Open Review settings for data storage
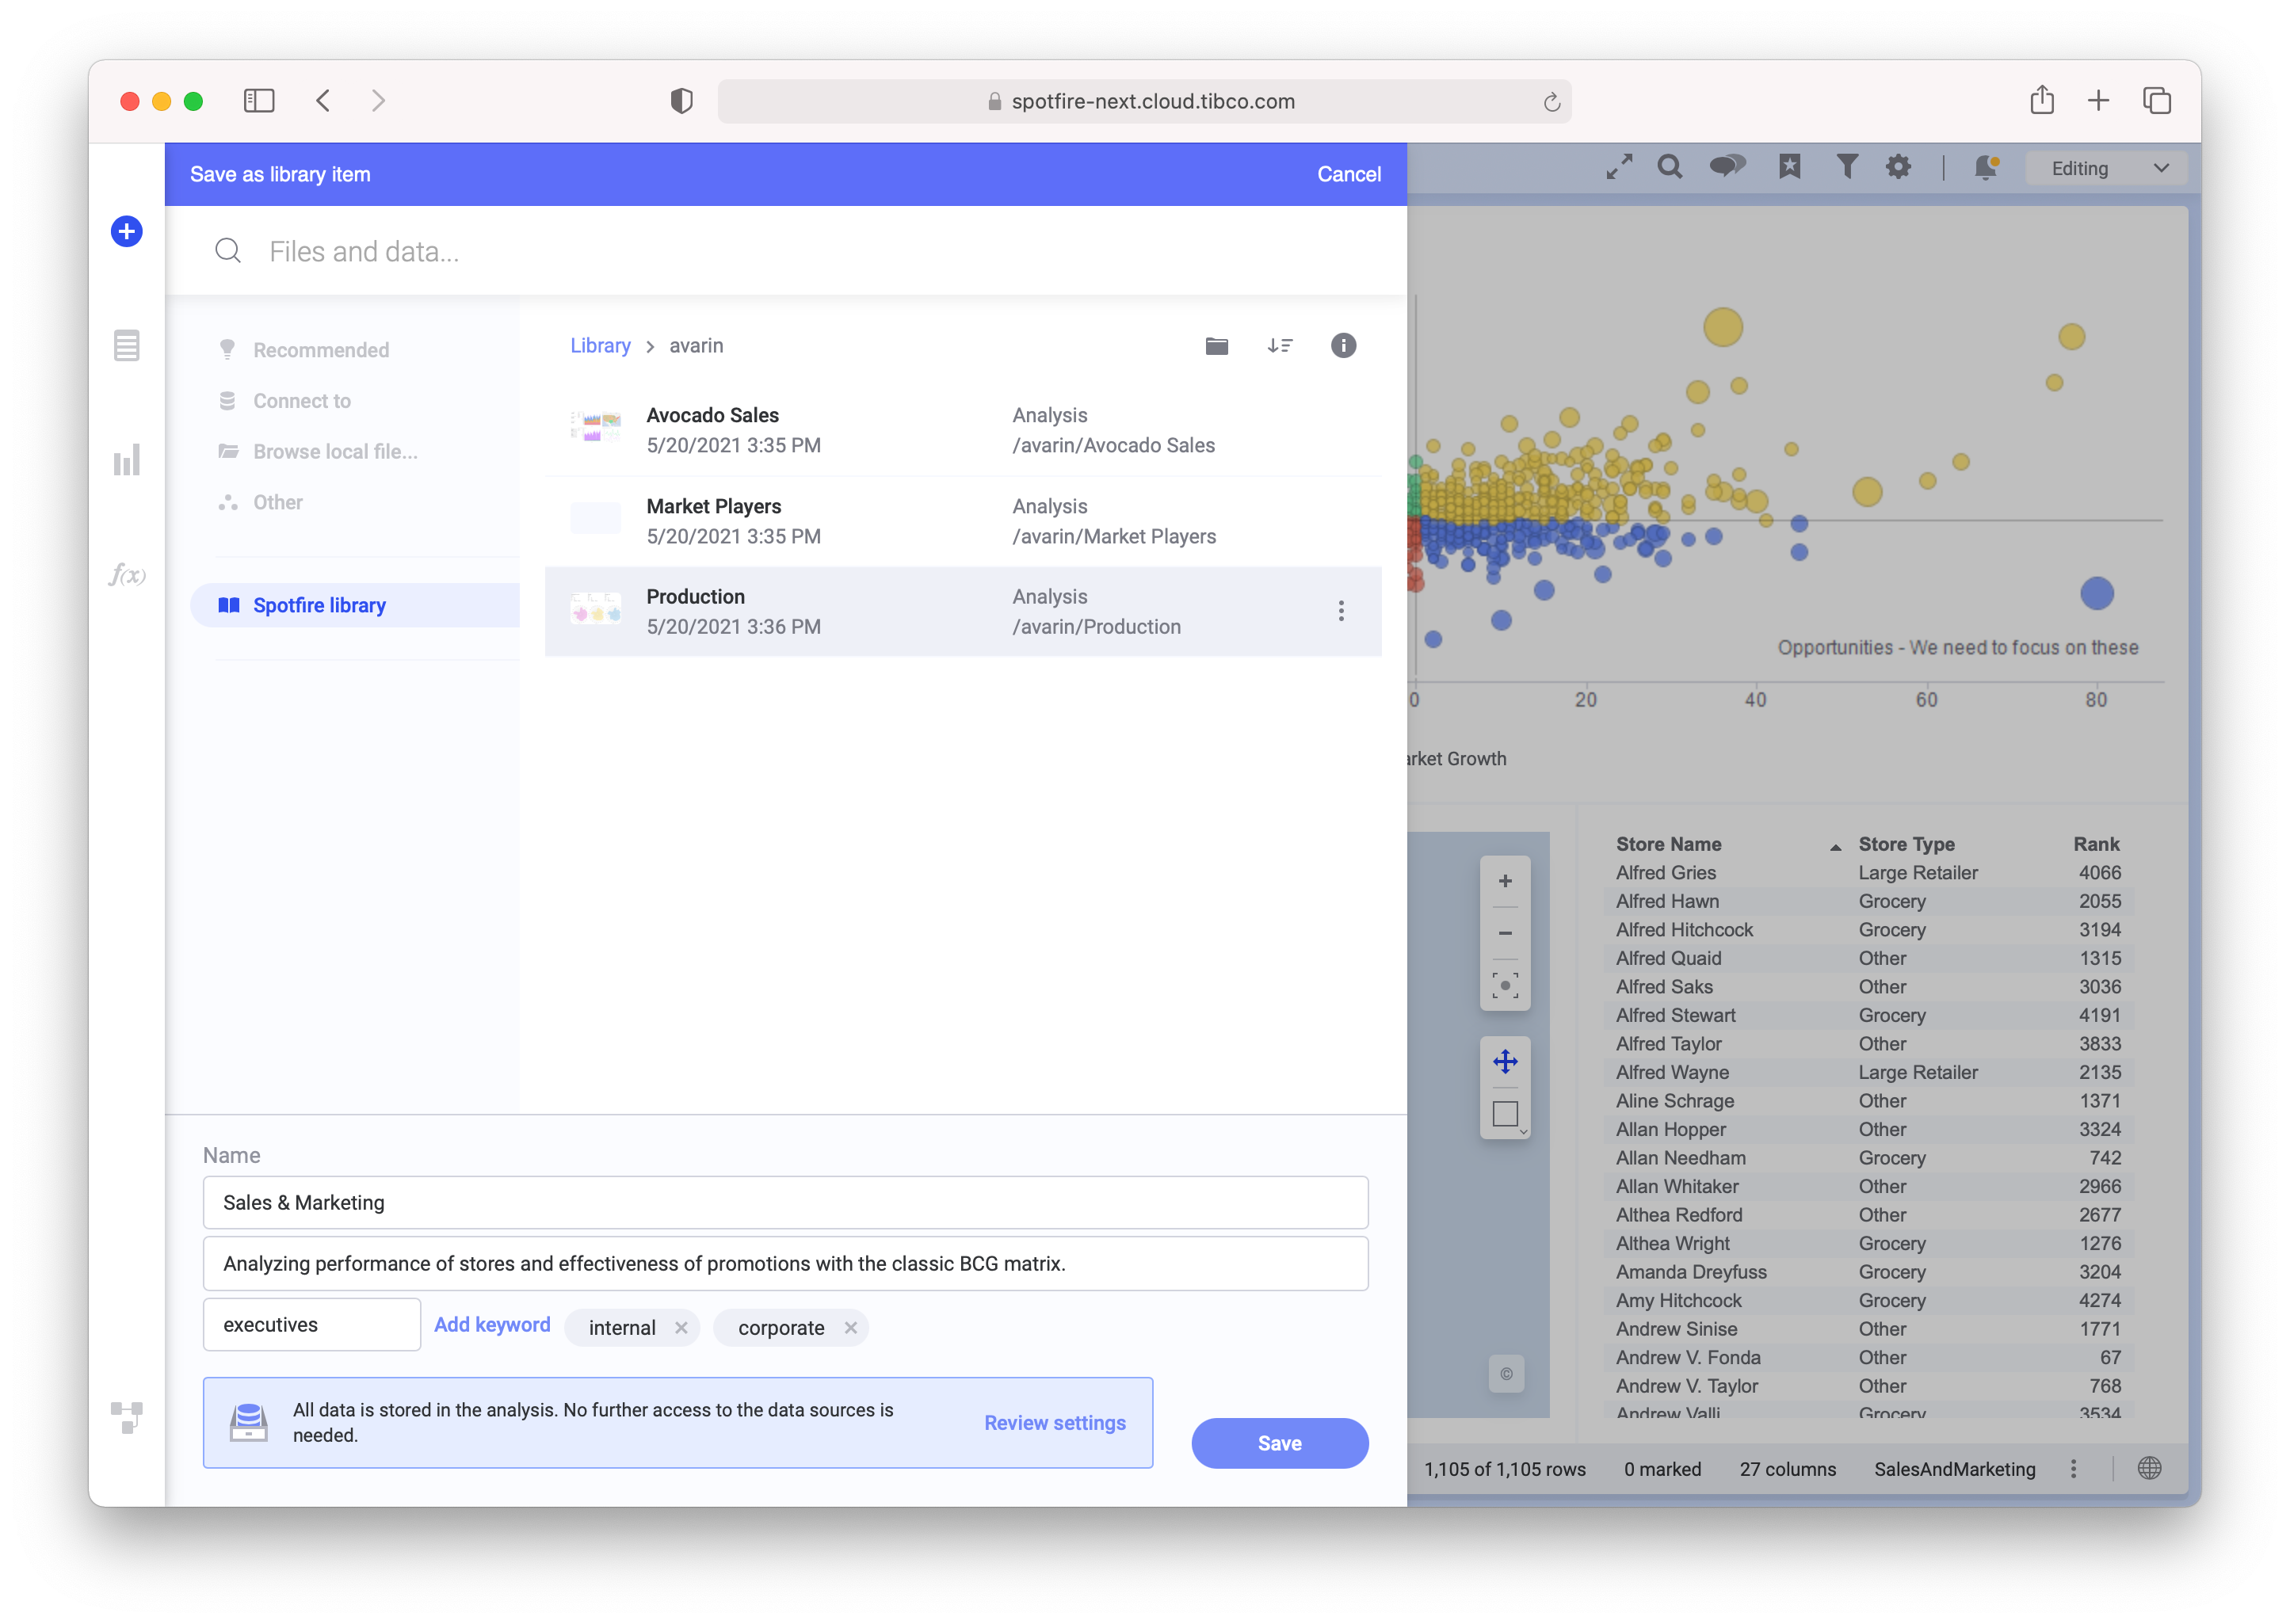The width and height of the screenshot is (2290, 1624). pyautogui.click(x=1054, y=1422)
